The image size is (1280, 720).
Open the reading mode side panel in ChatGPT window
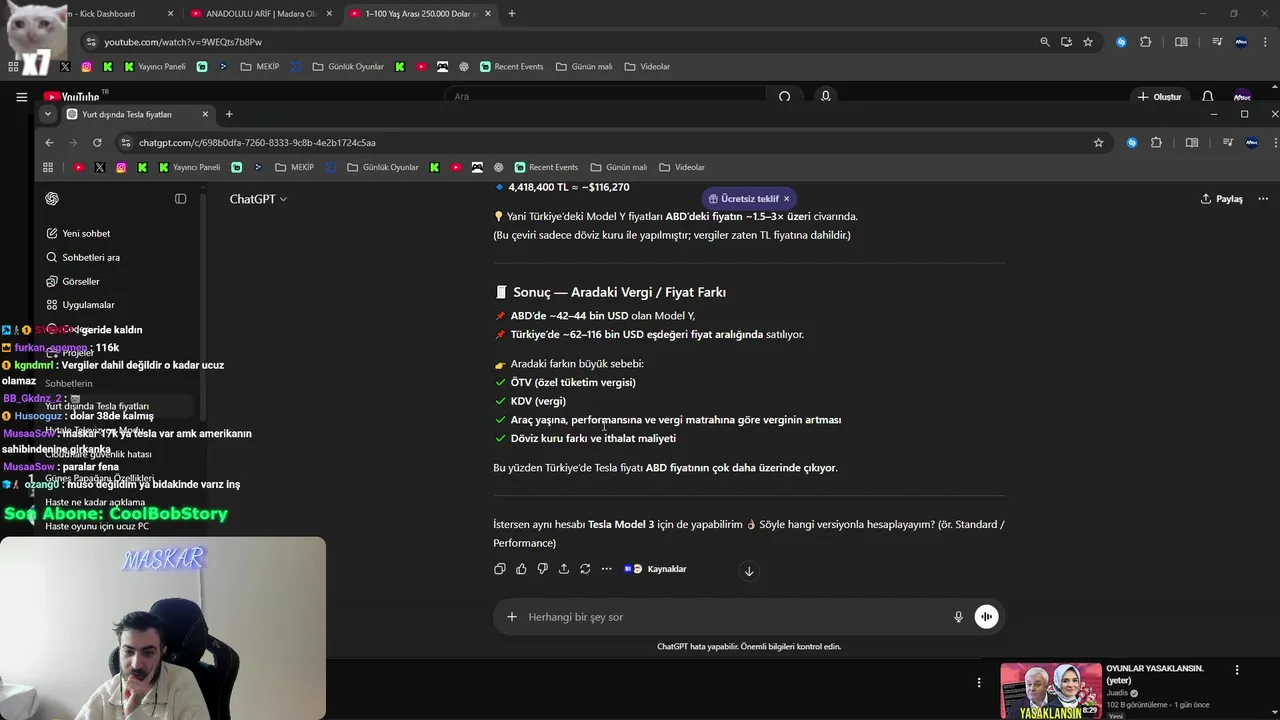coord(1192,143)
